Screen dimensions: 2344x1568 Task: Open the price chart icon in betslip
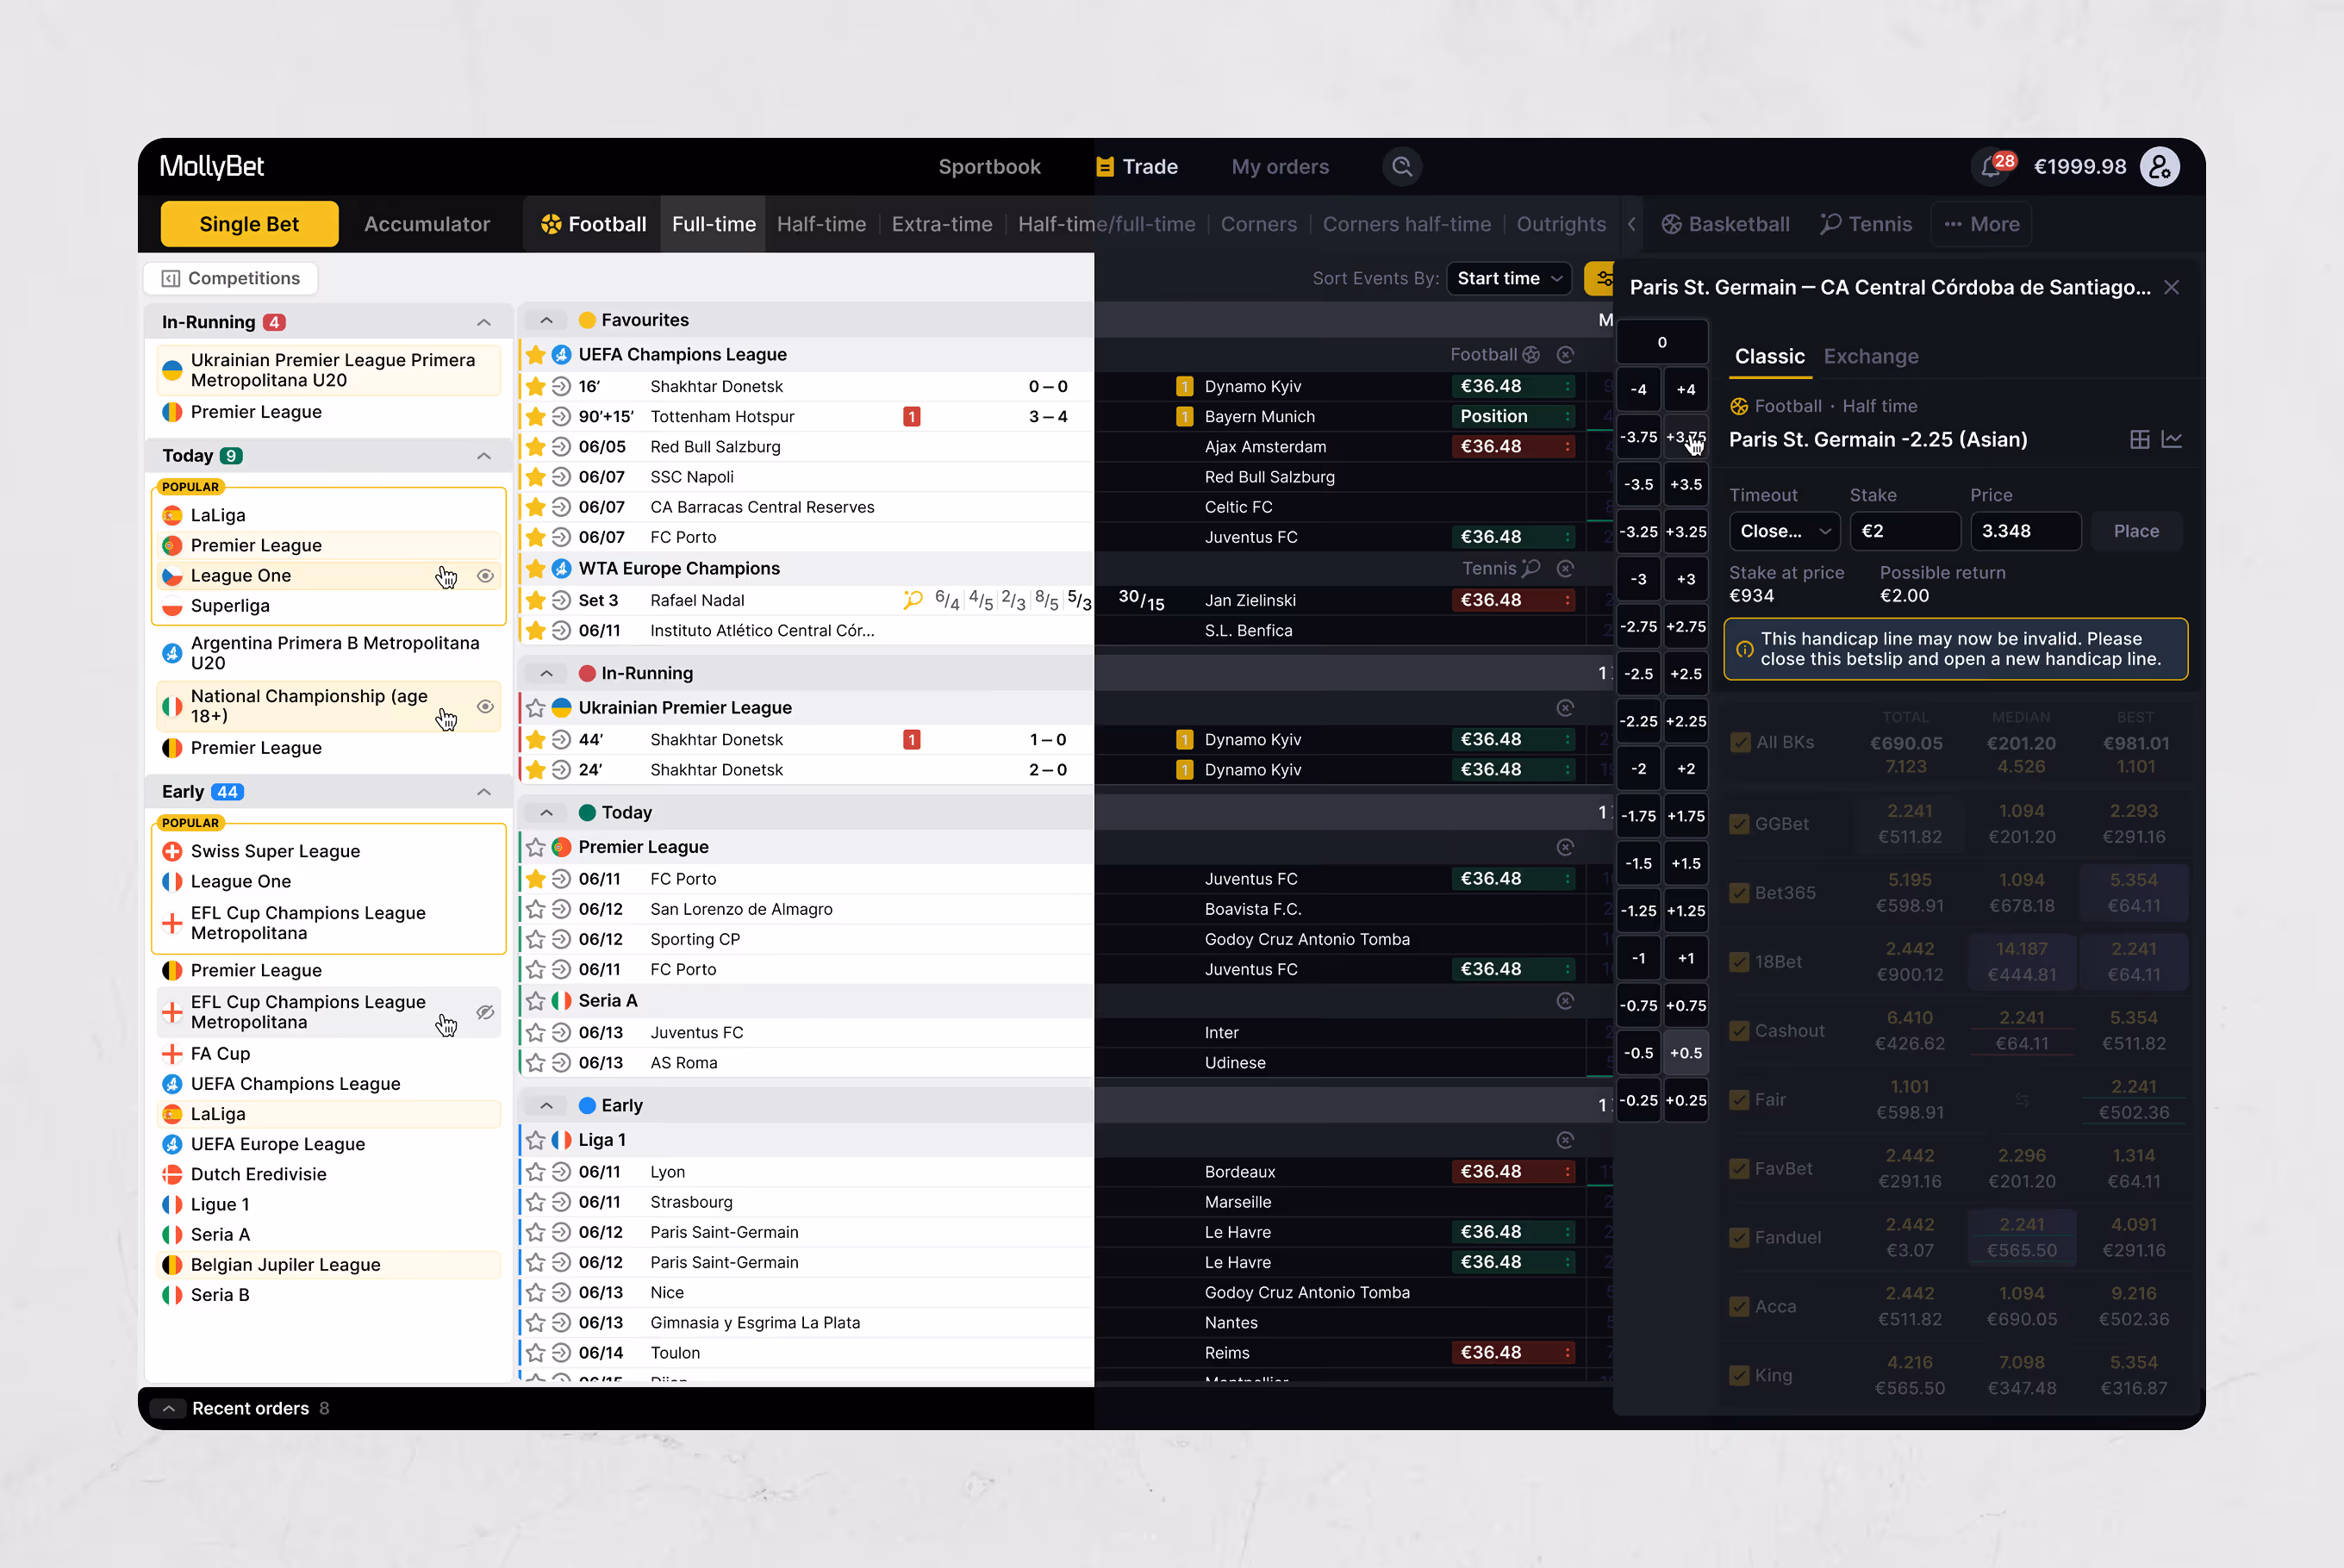point(2172,440)
